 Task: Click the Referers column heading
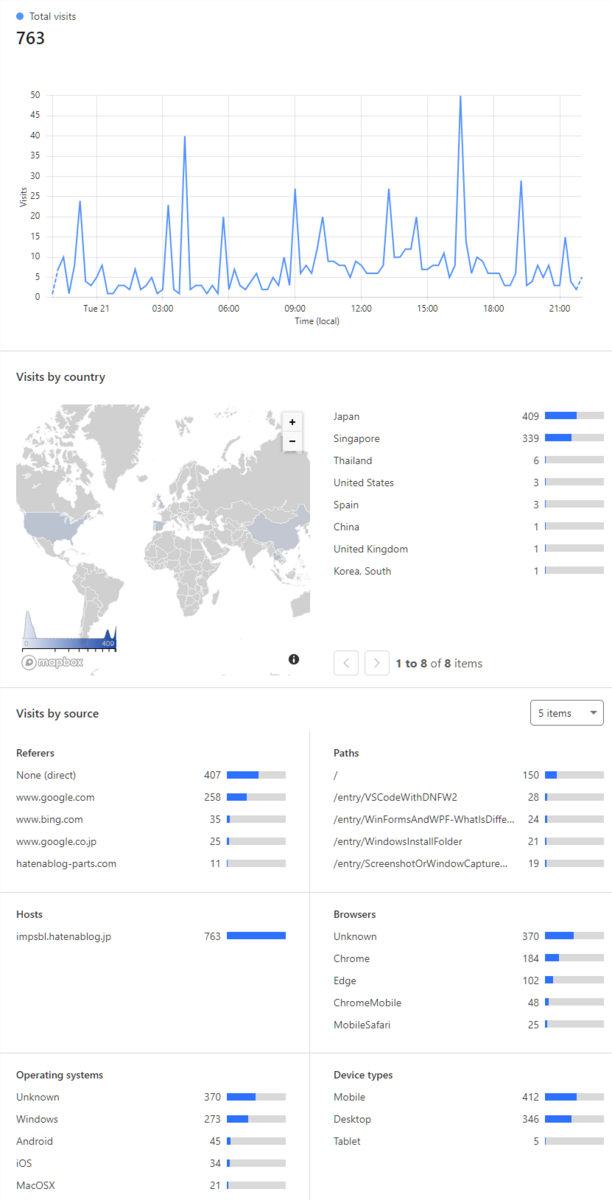pos(35,753)
